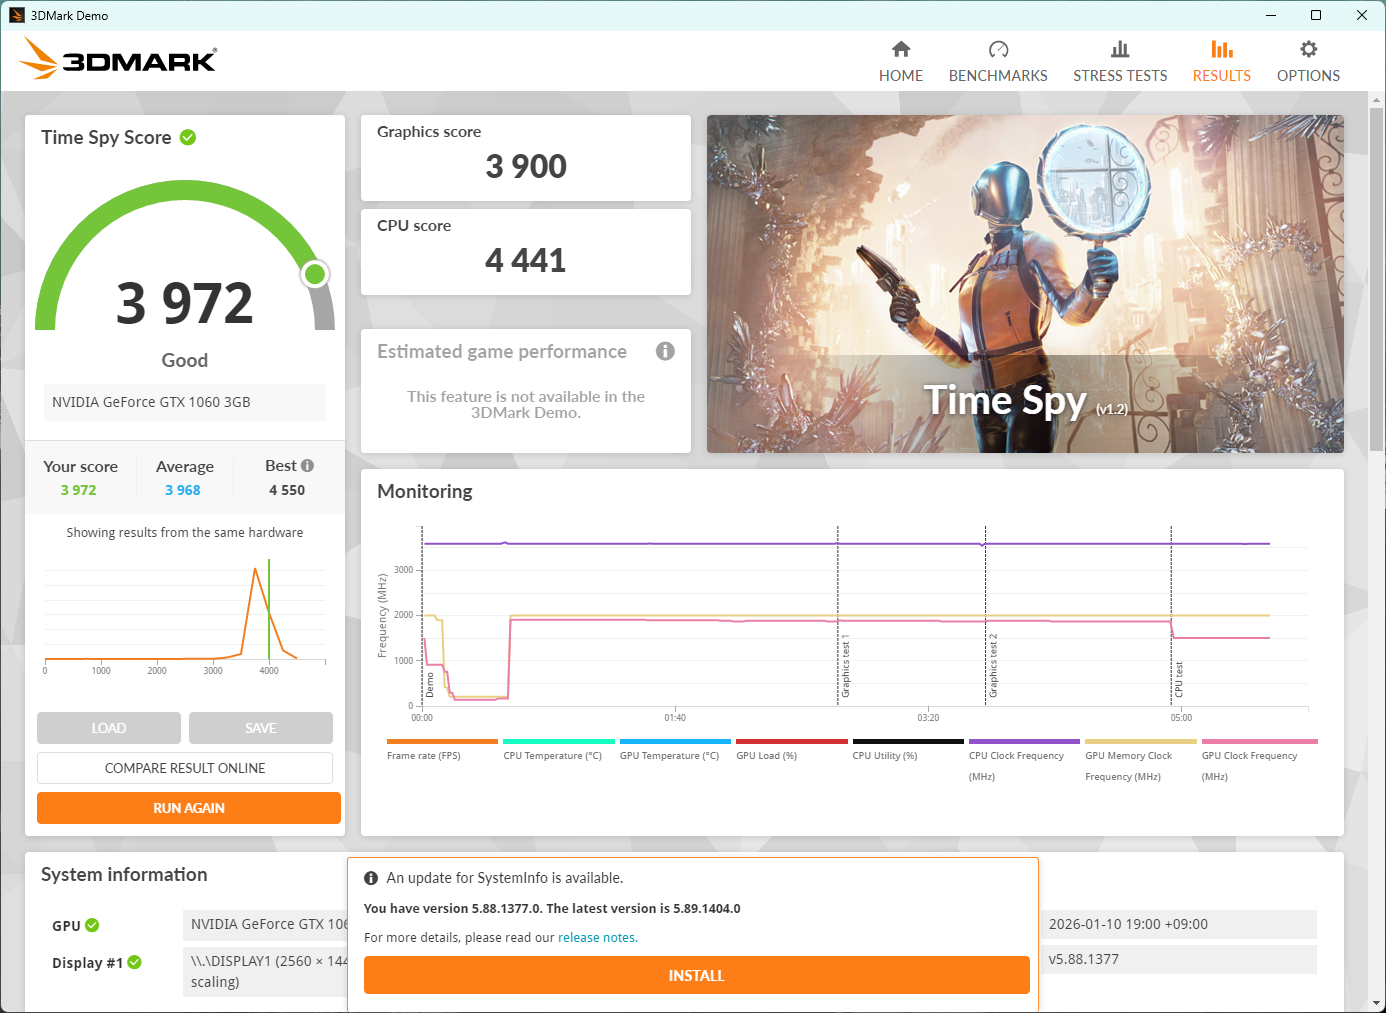This screenshot has width=1386, height=1013.
Task: Click the Display #1 green checkmark icon
Action: (134, 962)
